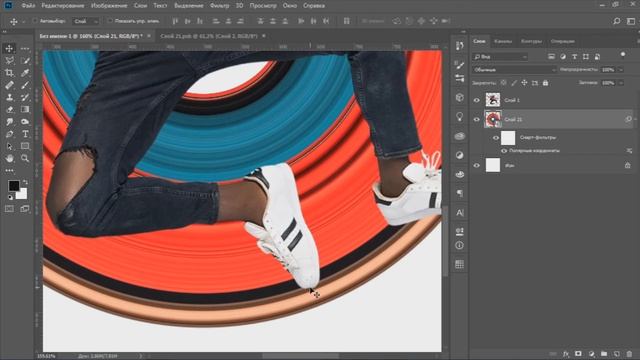Click the foreground color swatch
The image size is (640, 360).
14,186
